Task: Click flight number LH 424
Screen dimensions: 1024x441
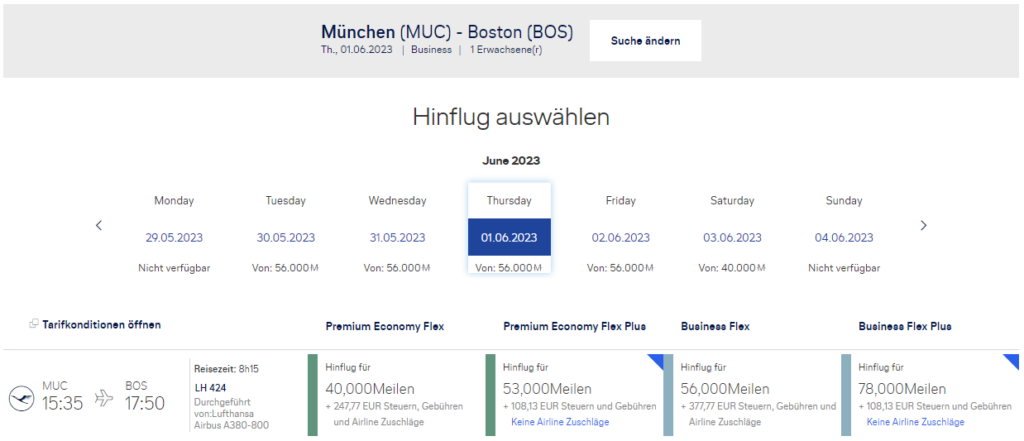Action: [210, 387]
